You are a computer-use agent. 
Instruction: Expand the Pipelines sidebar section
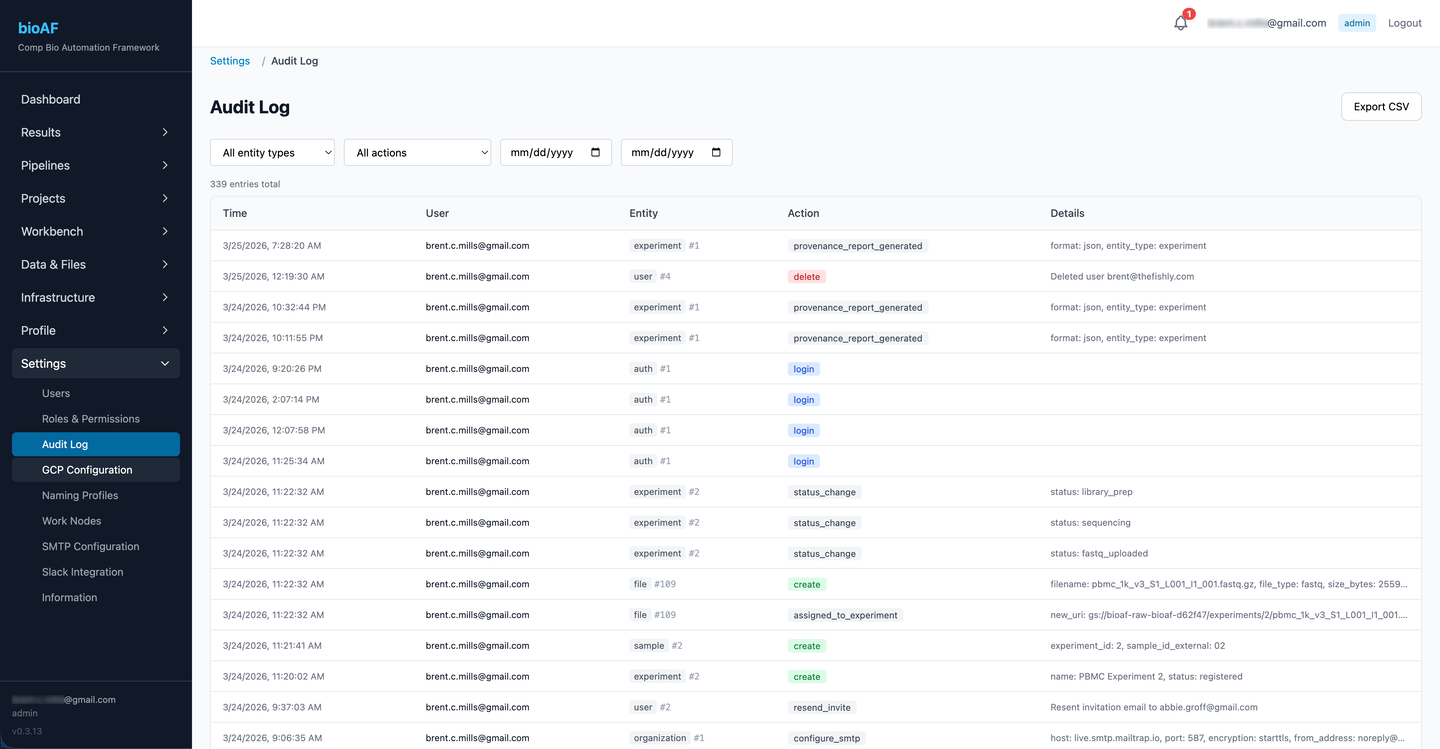[96, 165]
